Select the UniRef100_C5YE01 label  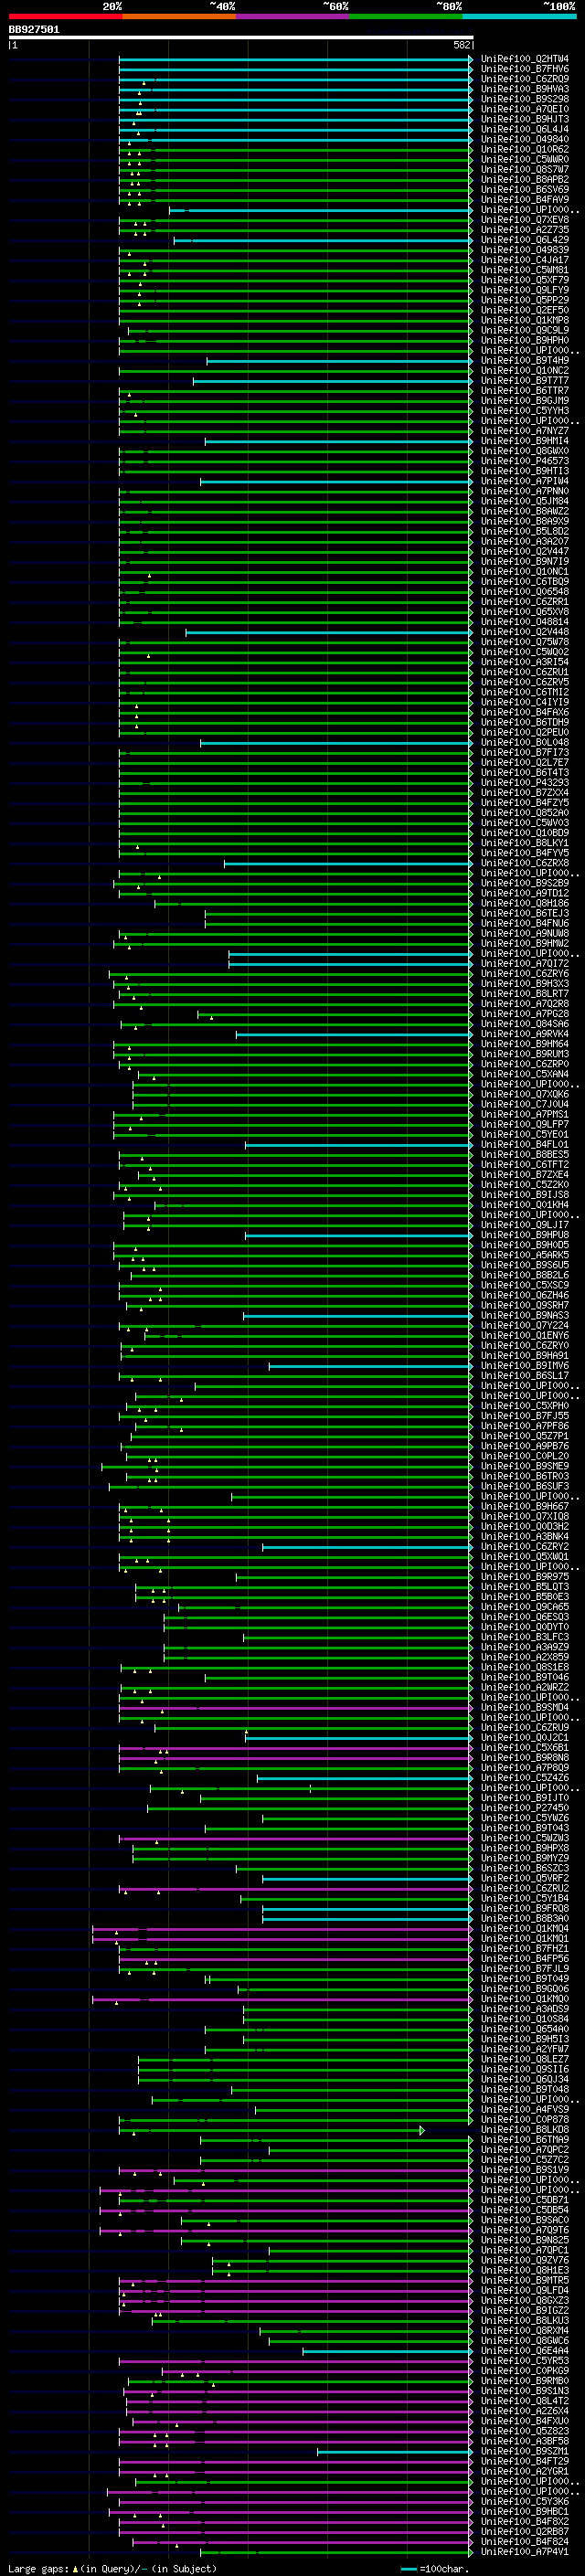tap(525, 1134)
